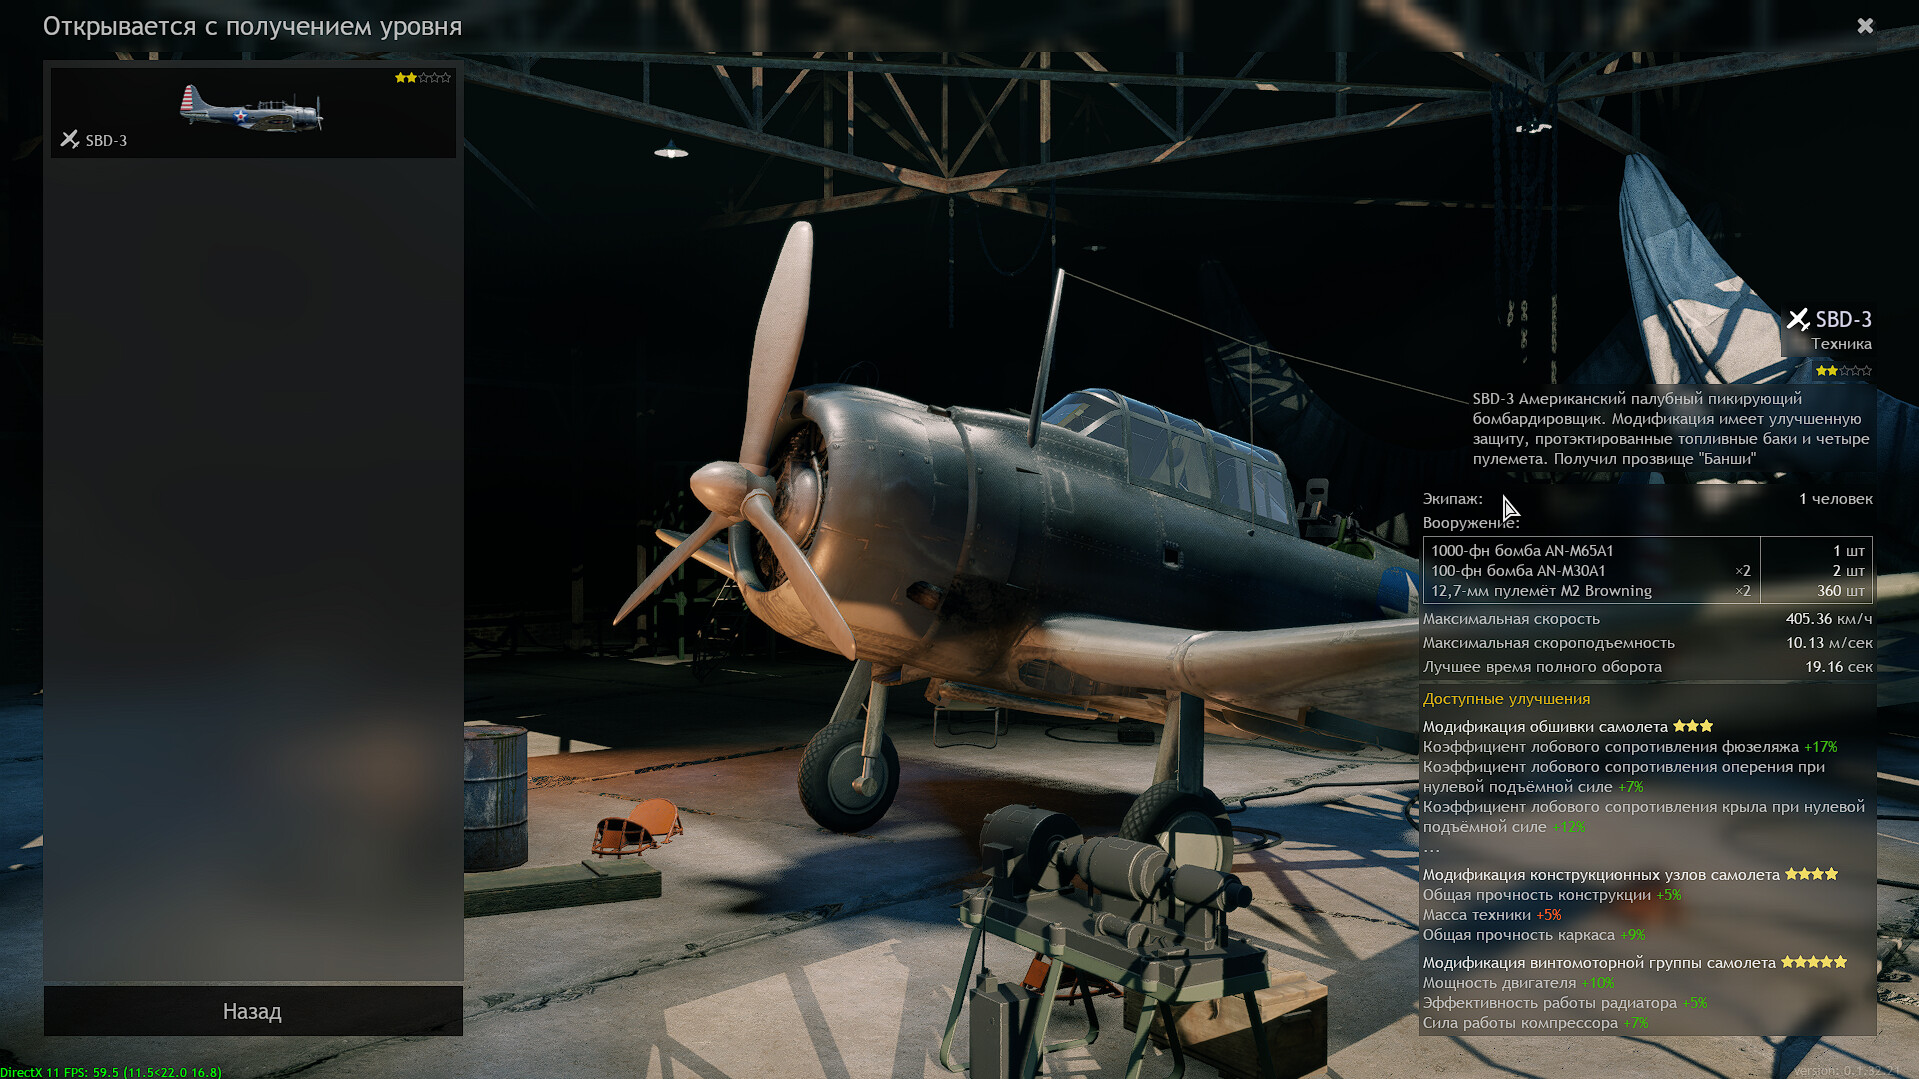The image size is (1919, 1079).
Task: Expand the ellipsis under the skin modification stats
Action: [x=1431, y=850]
